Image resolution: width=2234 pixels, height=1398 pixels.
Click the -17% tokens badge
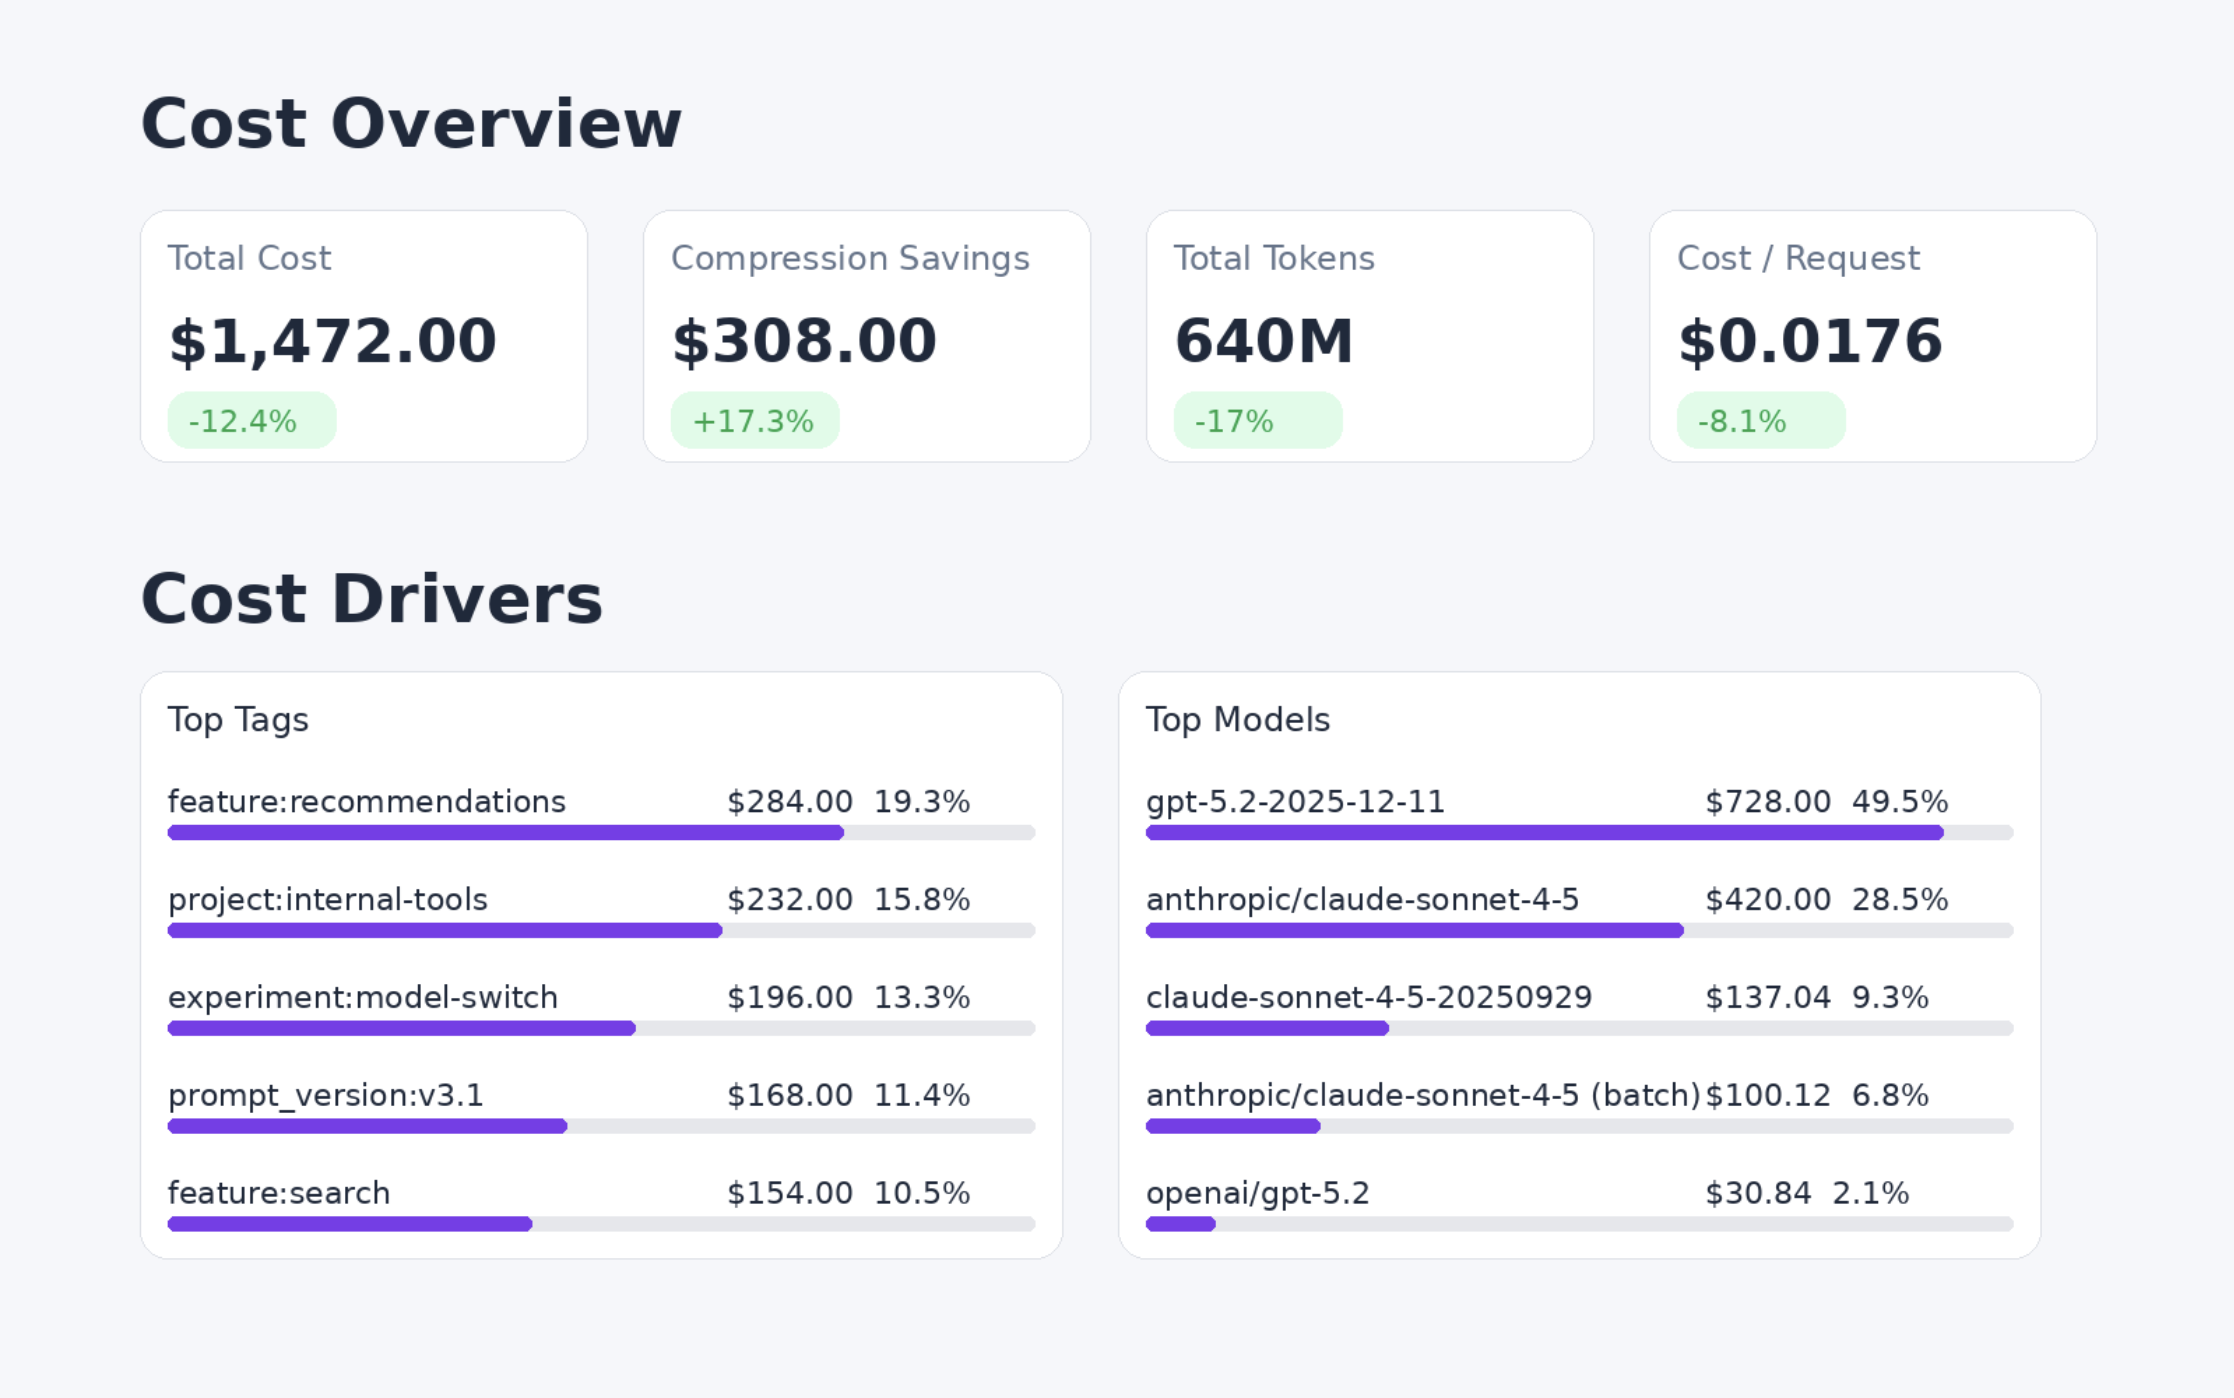click(x=1257, y=420)
